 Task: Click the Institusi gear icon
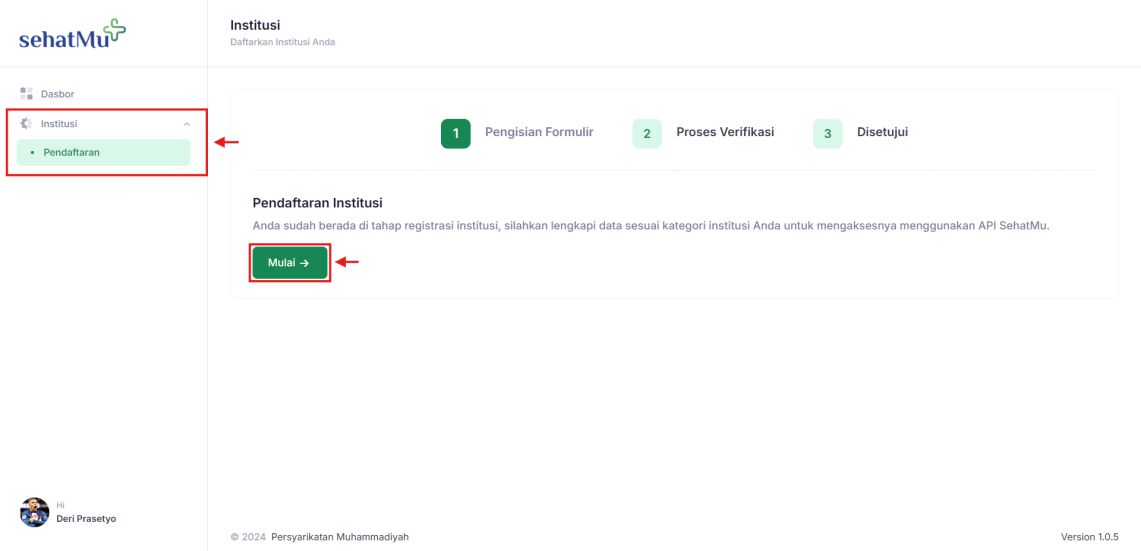(x=26, y=124)
